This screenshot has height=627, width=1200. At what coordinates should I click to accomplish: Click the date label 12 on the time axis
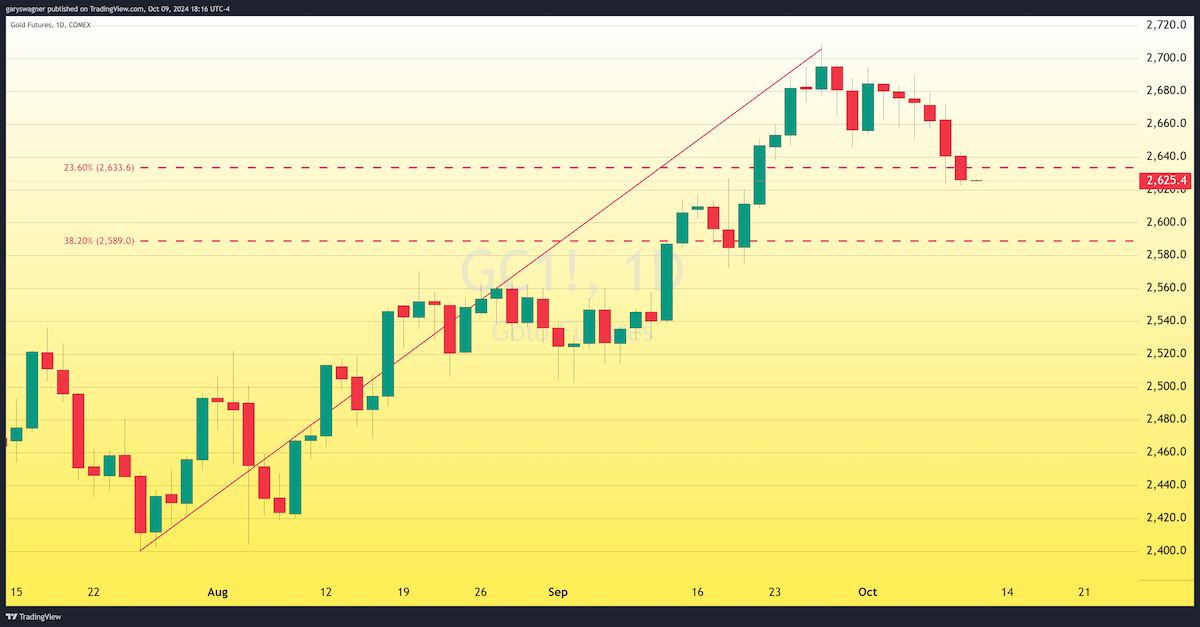[326, 592]
